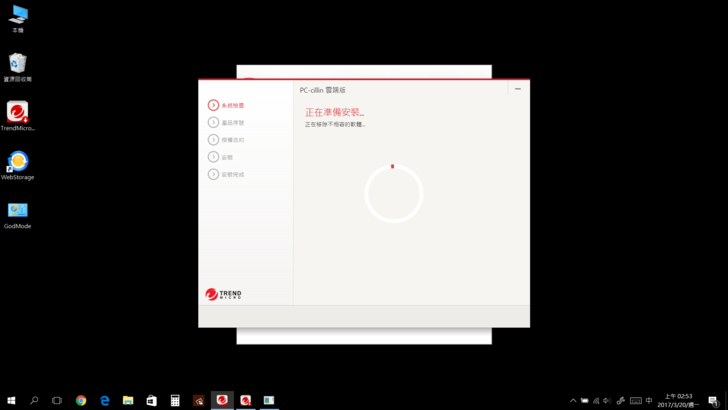Open the Wi-Fi network tray icon
Viewport: 728px width, 410px height.
click(596, 400)
